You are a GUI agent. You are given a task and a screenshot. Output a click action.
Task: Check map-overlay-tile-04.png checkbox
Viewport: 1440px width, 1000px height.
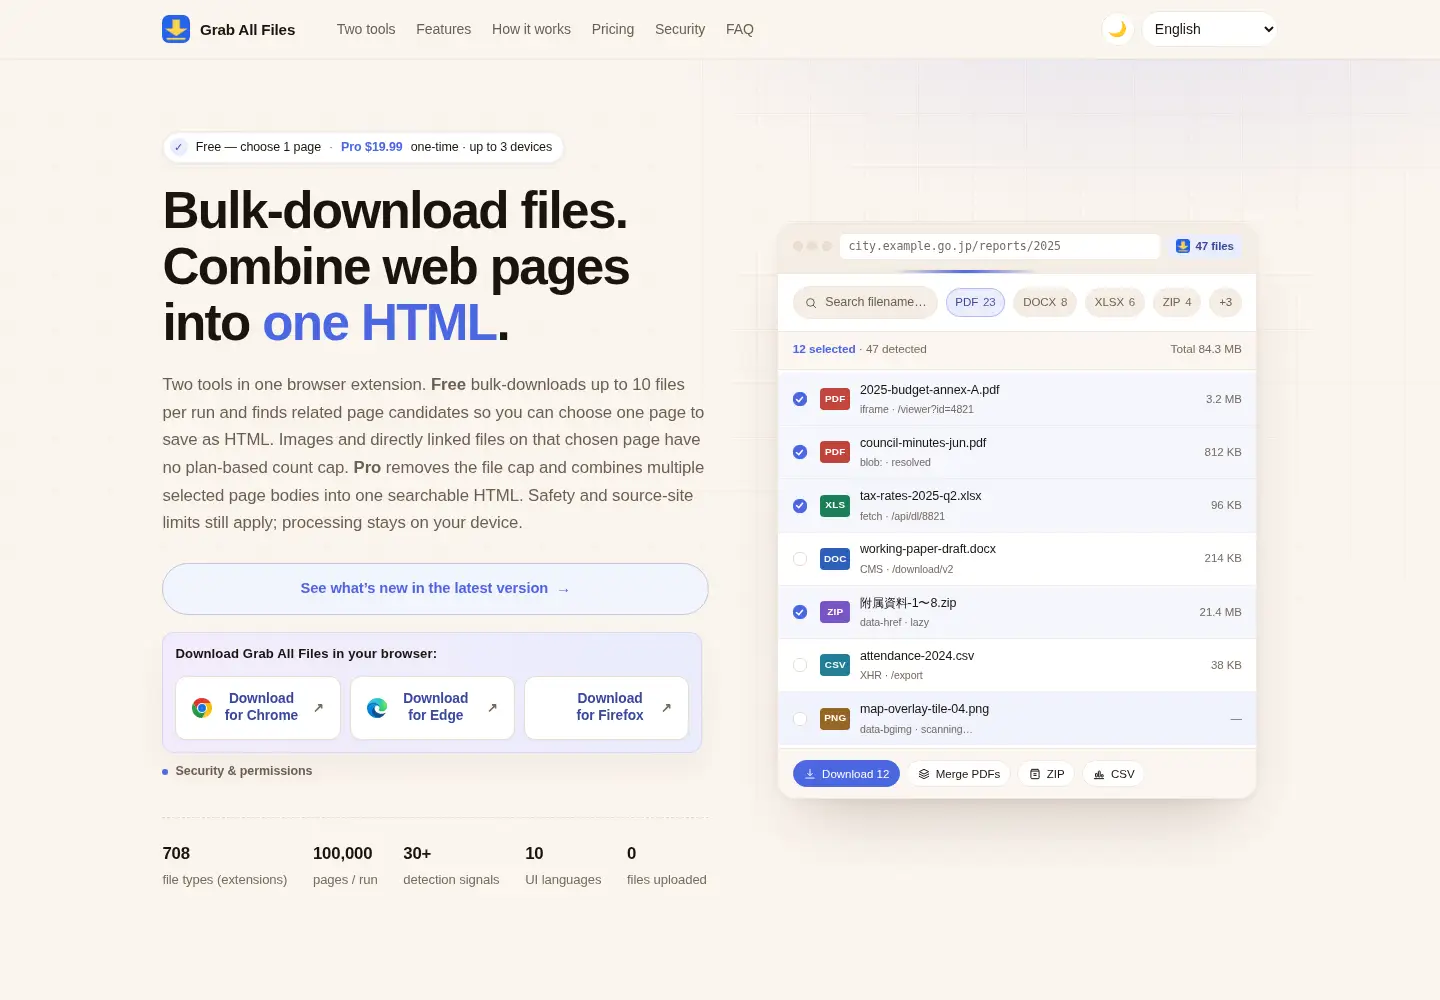tap(800, 718)
